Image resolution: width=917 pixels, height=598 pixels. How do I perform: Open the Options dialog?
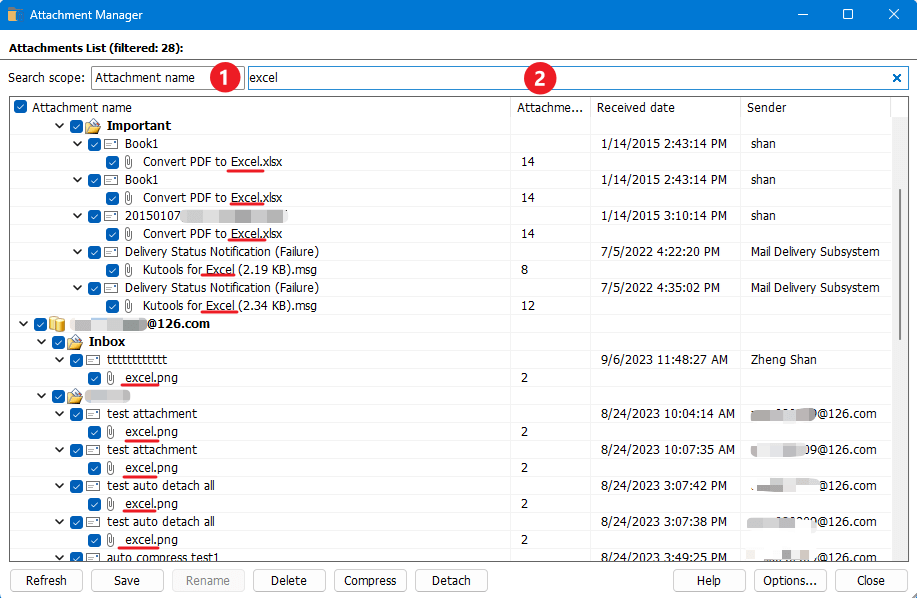[x=790, y=580]
